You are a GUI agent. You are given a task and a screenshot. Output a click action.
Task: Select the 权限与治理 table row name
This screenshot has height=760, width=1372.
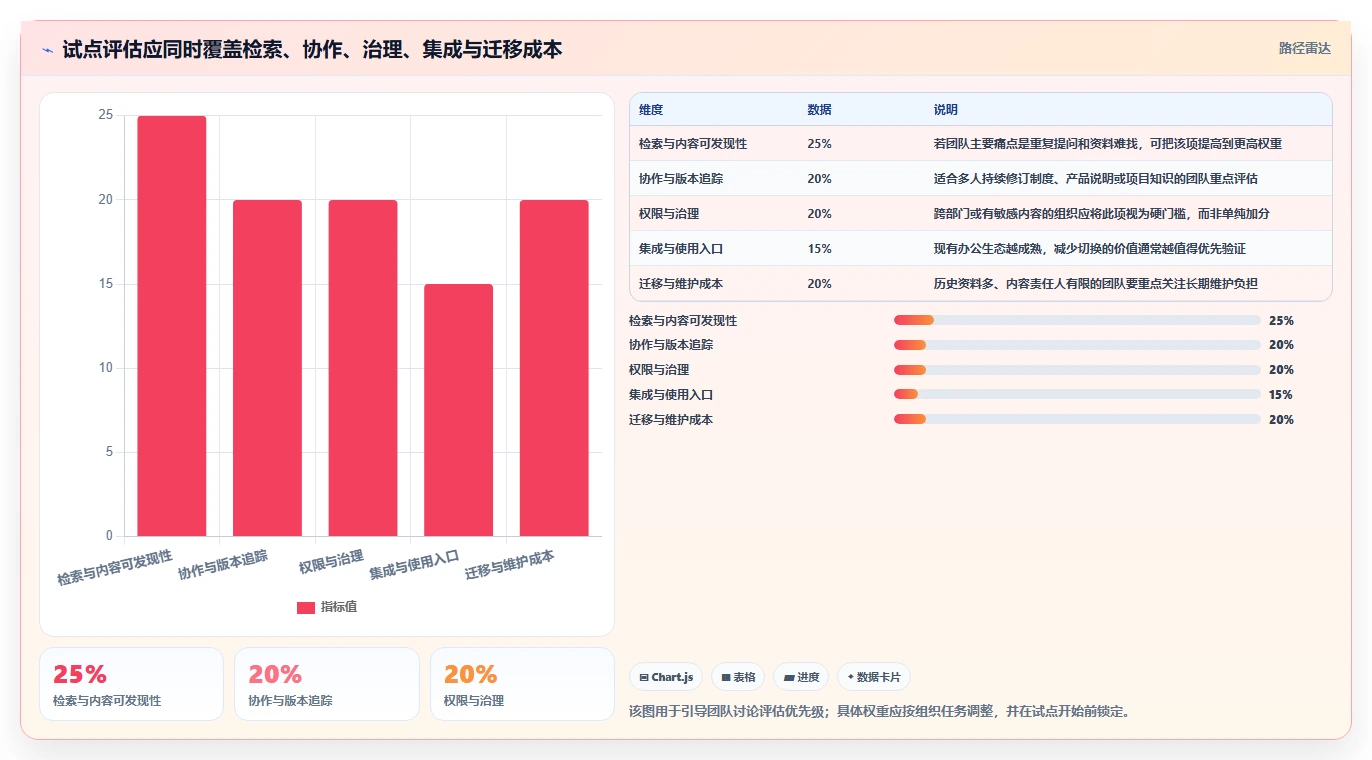(669, 214)
